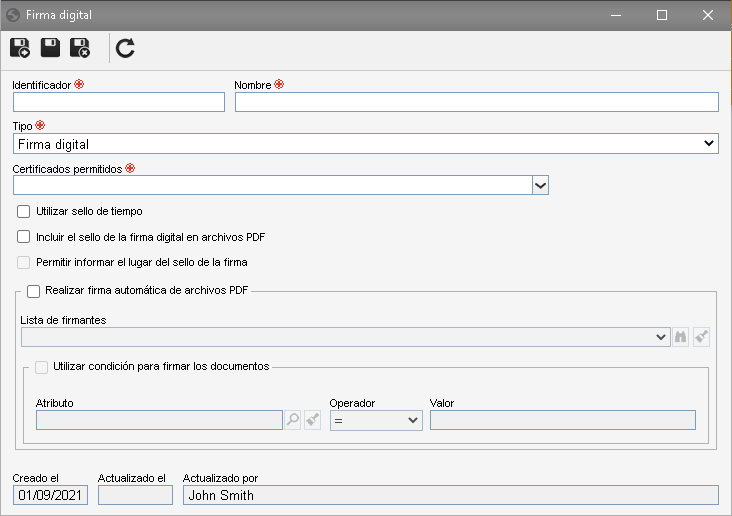
Task: Click the Identificador text field
Action: pyautogui.click(x=119, y=102)
